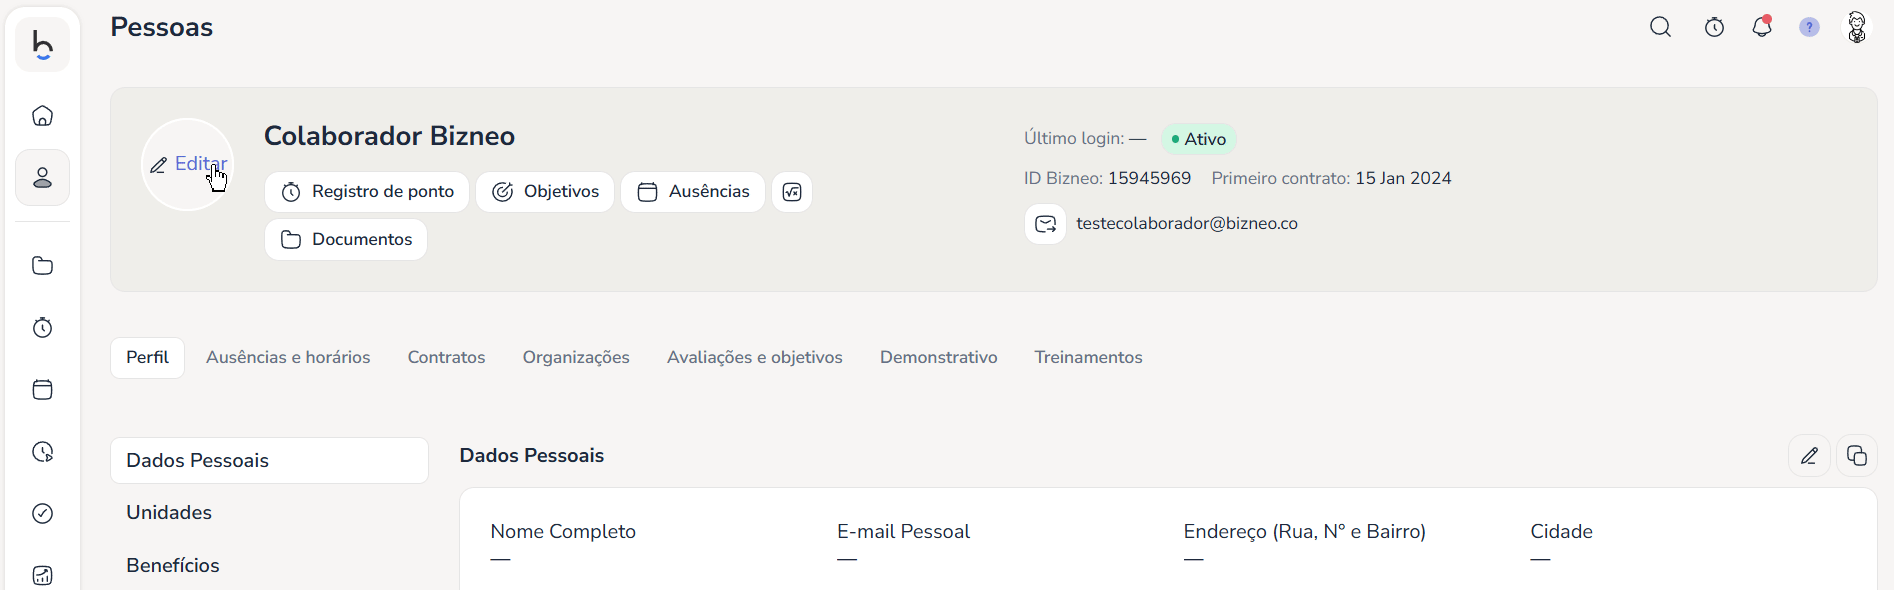
Task: Open the notifications bell
Action: point(1762,27)
